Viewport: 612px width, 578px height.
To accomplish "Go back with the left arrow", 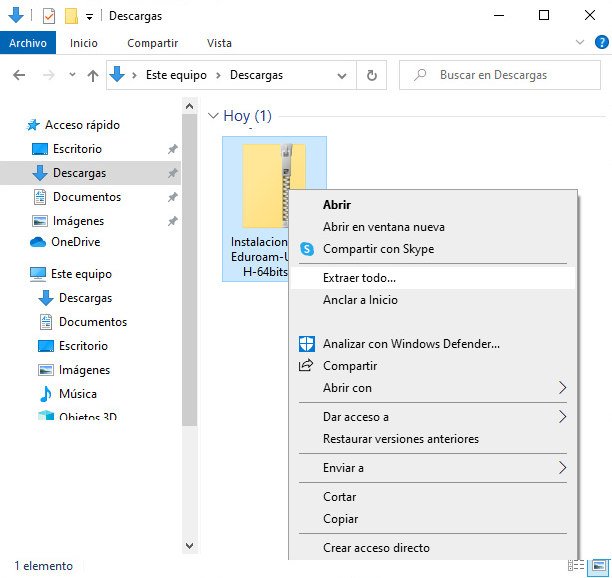I will coord(19,75).
